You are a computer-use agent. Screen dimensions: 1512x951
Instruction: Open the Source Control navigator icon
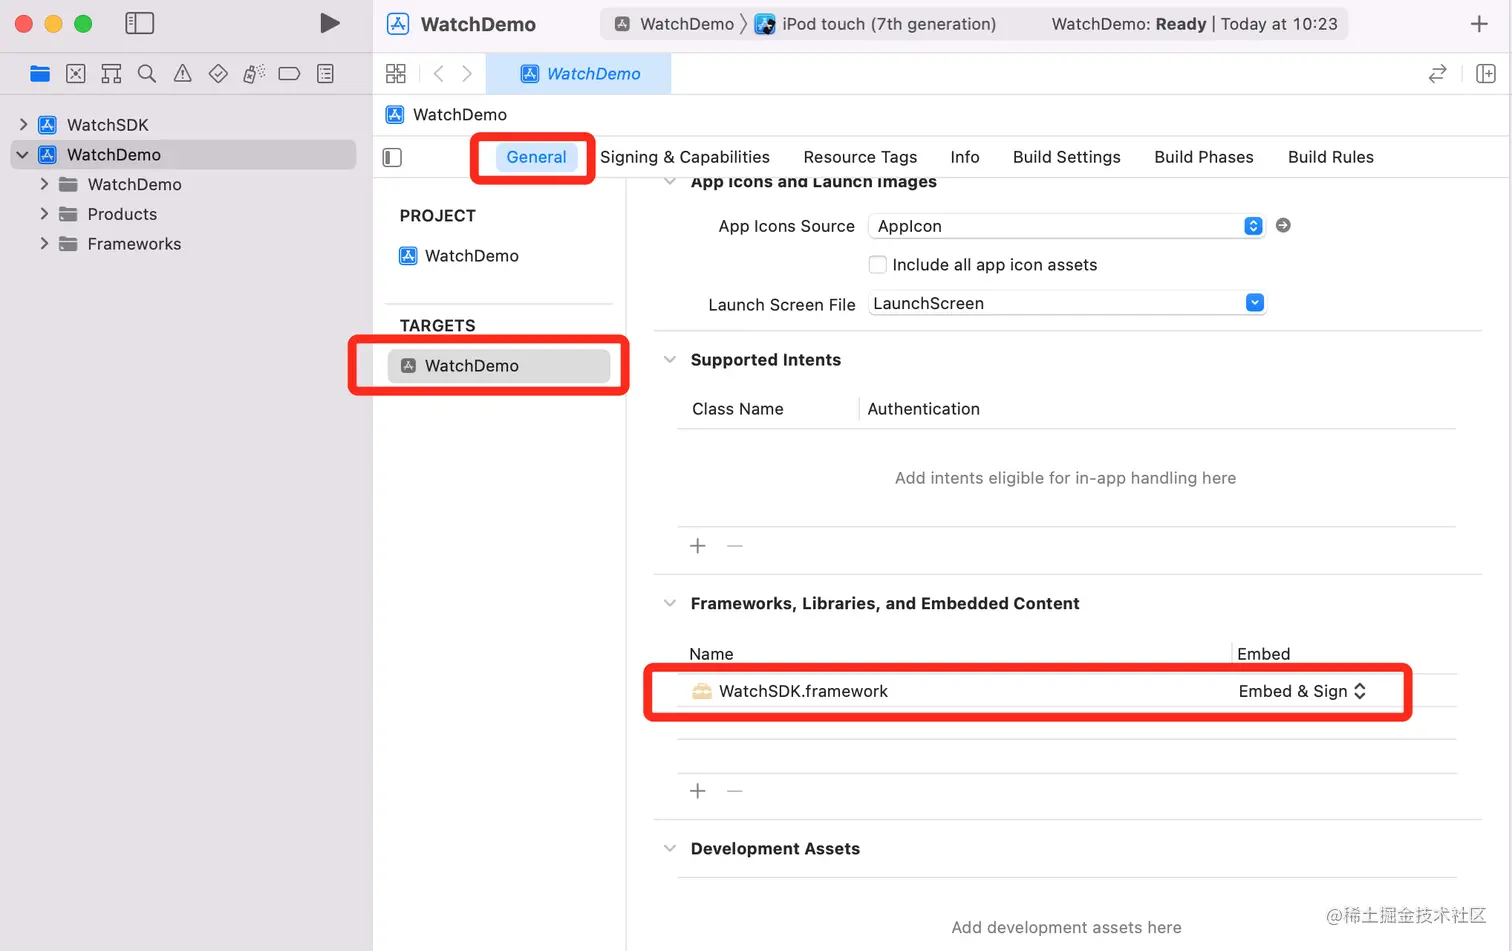(x=75, y=73)
